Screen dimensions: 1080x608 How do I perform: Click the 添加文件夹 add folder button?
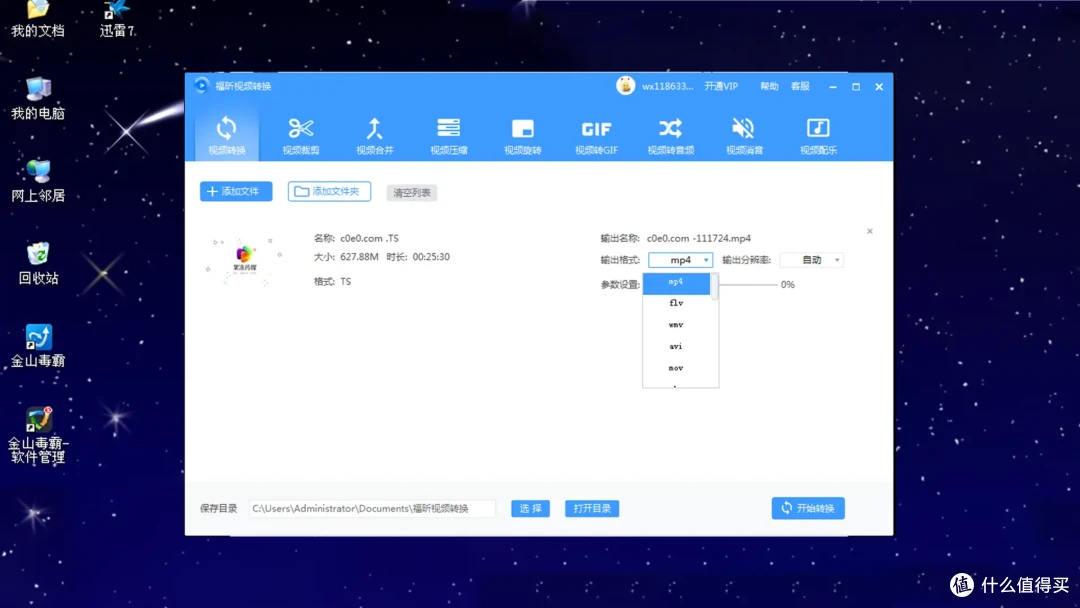(329, 191)
